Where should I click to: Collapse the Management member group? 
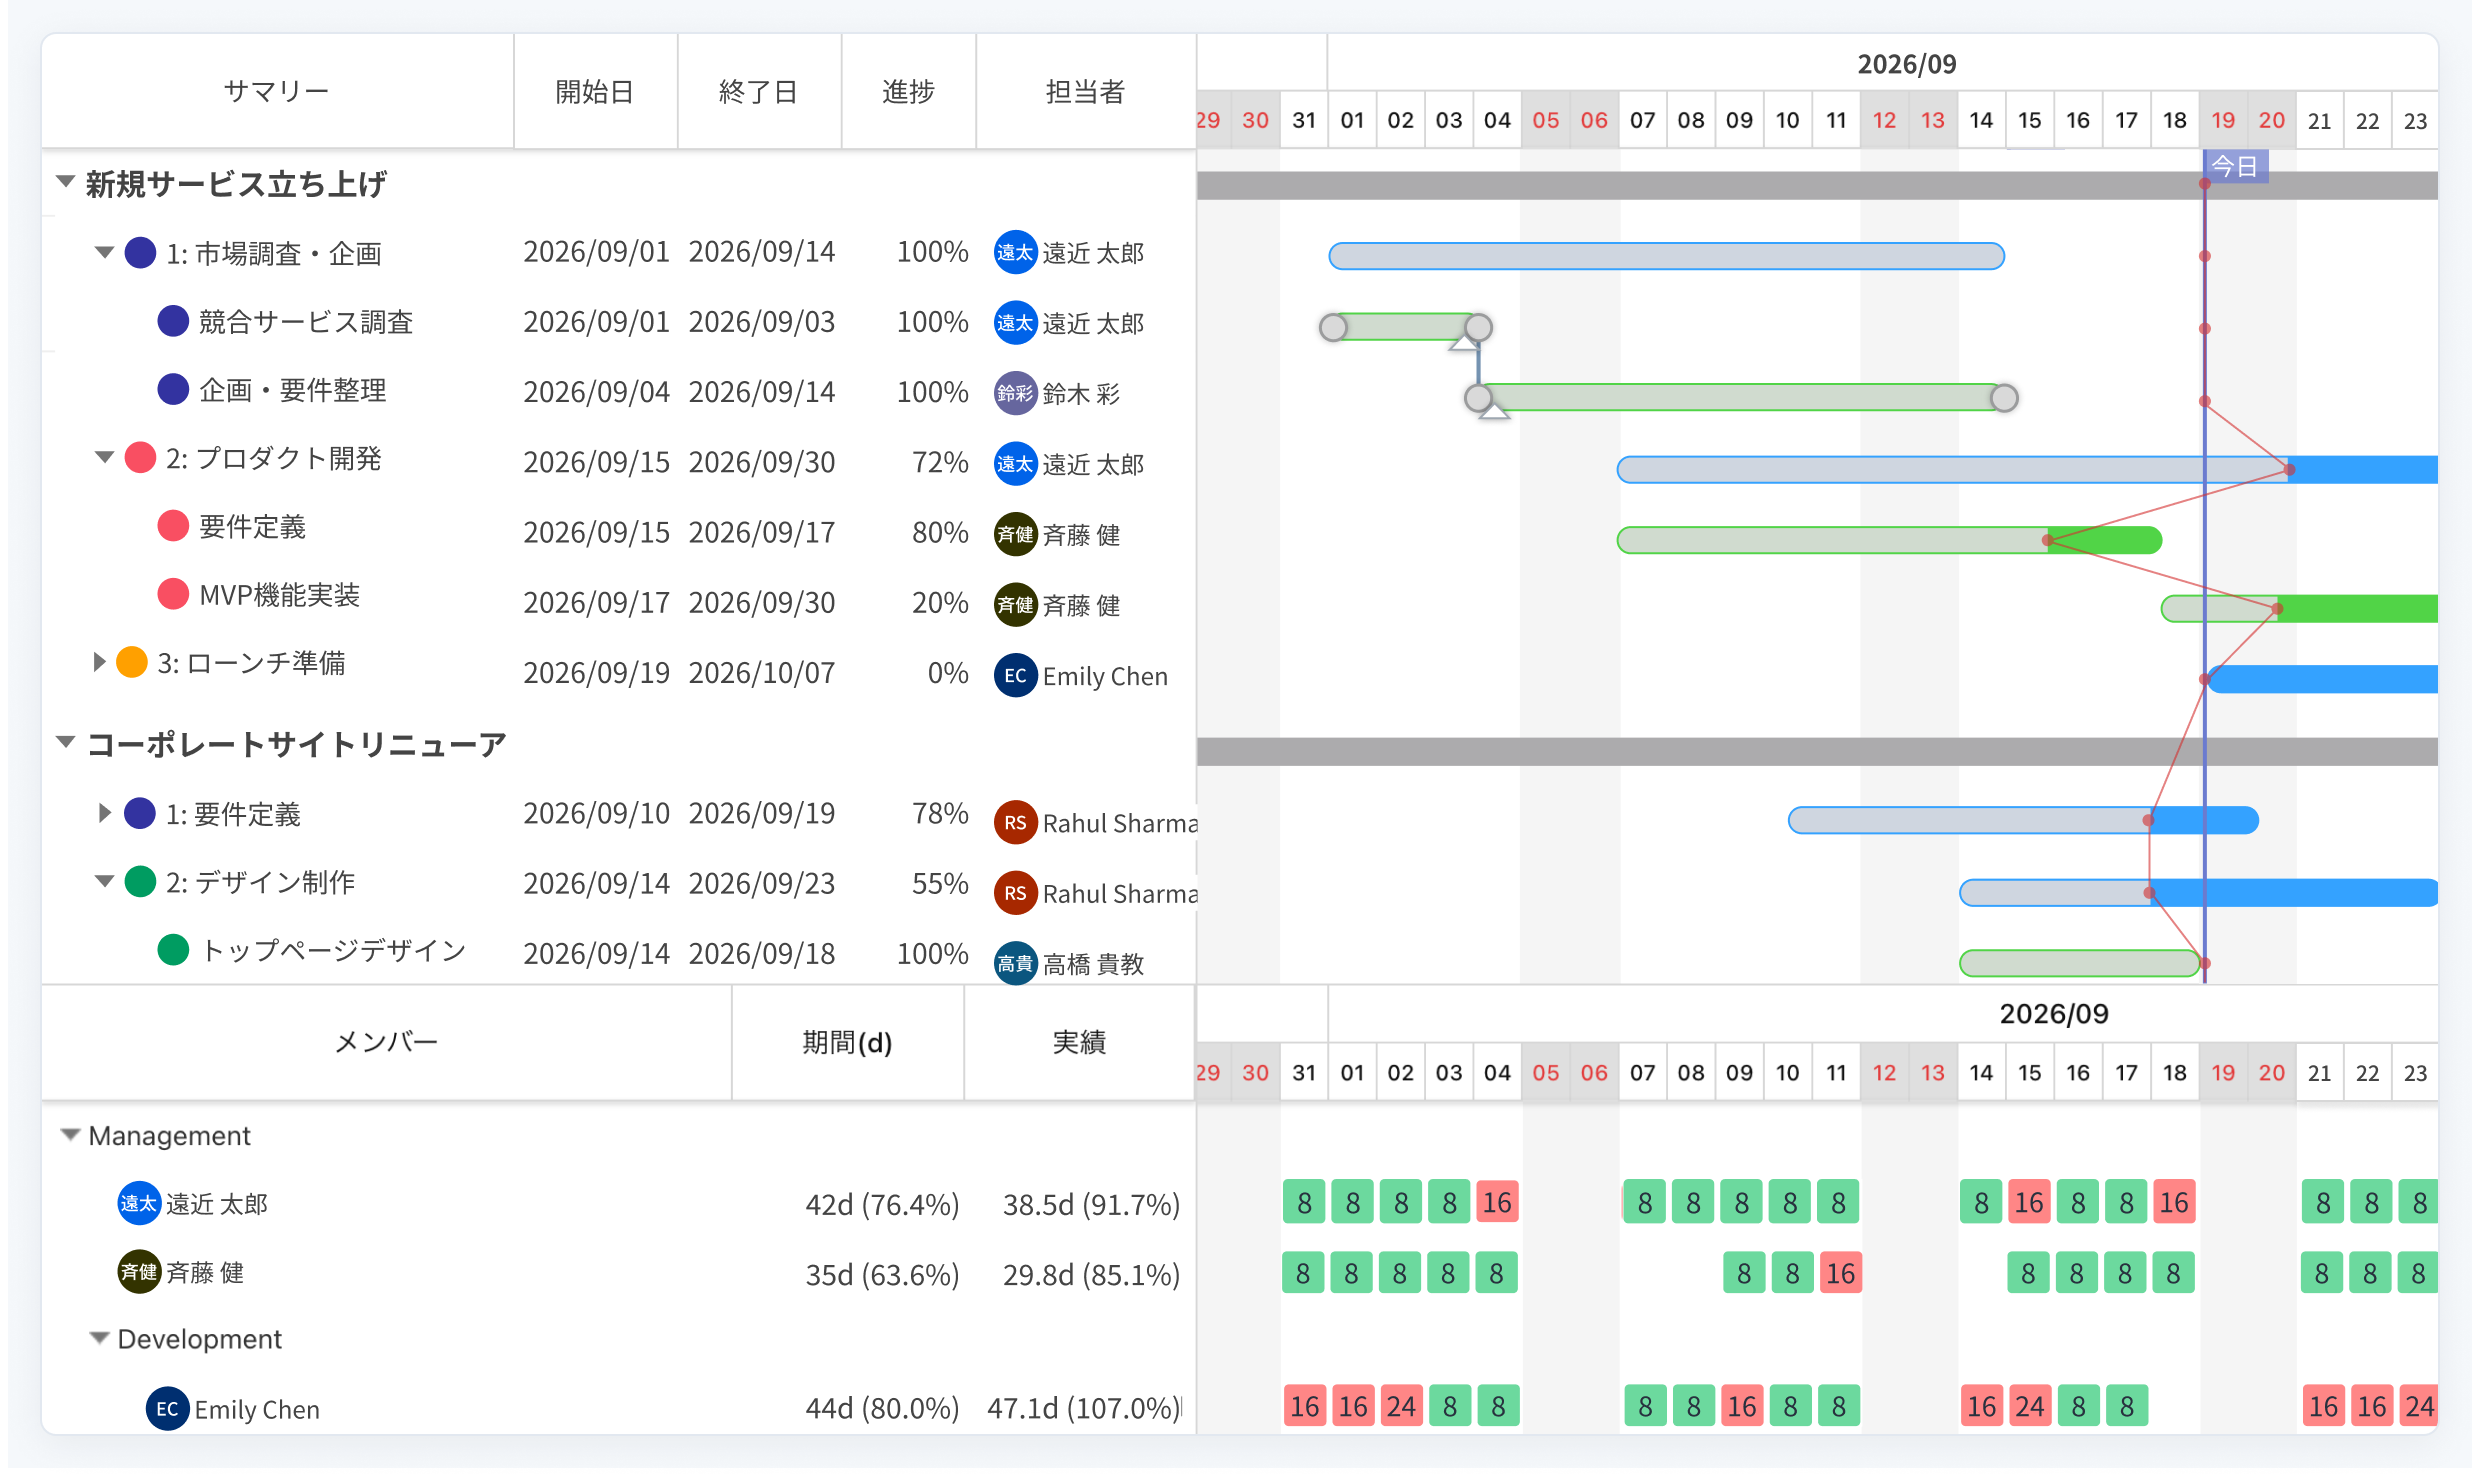coord(70,1135)
